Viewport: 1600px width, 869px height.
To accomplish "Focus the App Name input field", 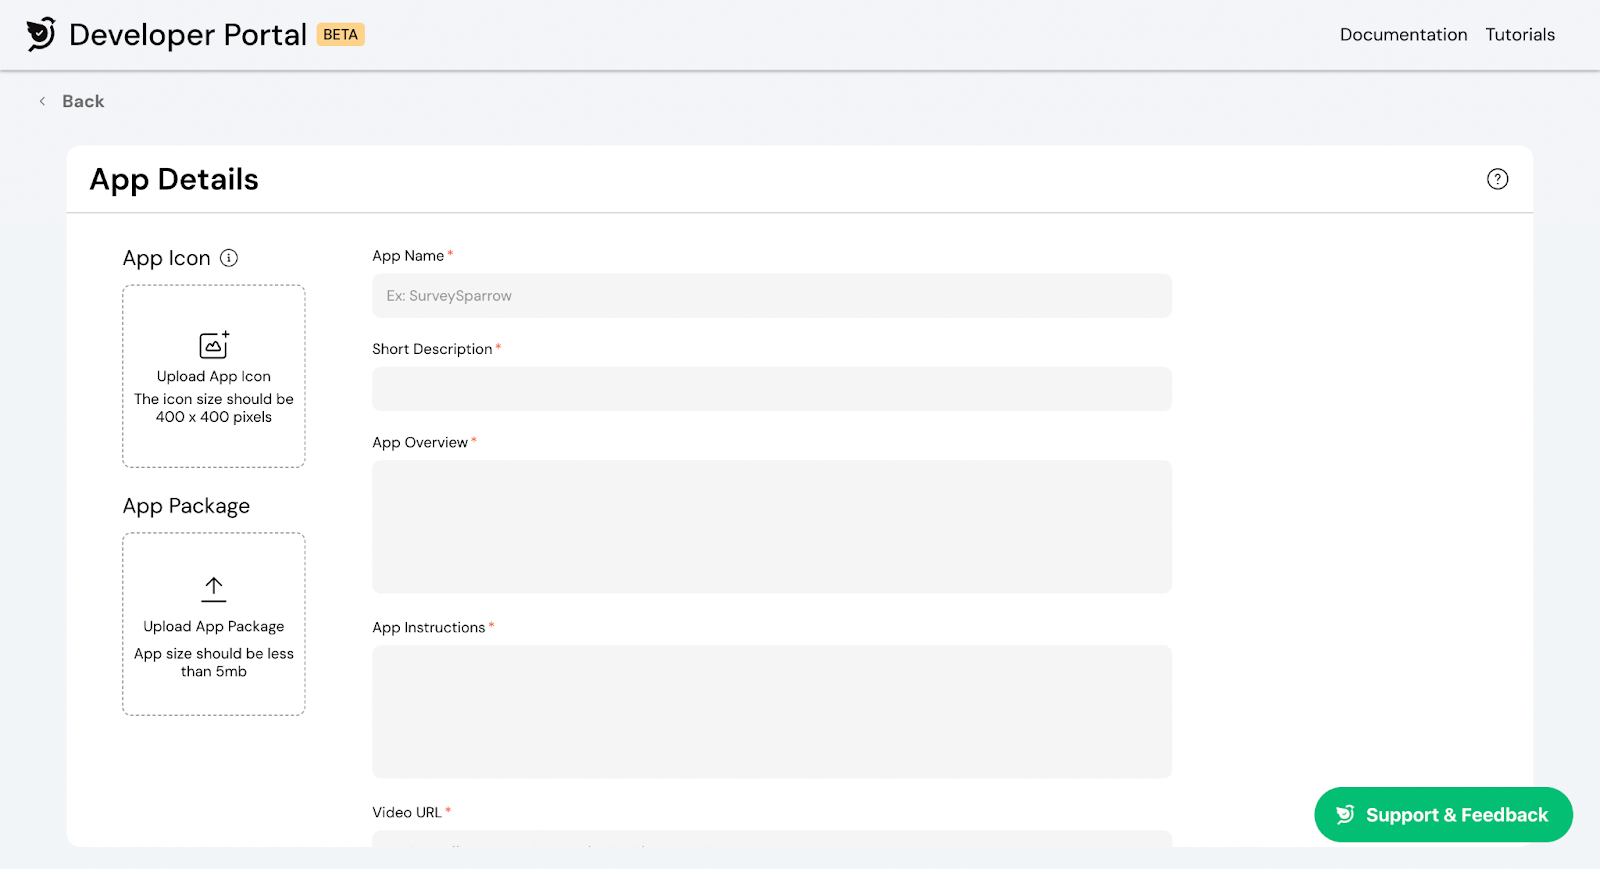I will tap(772, 296).
